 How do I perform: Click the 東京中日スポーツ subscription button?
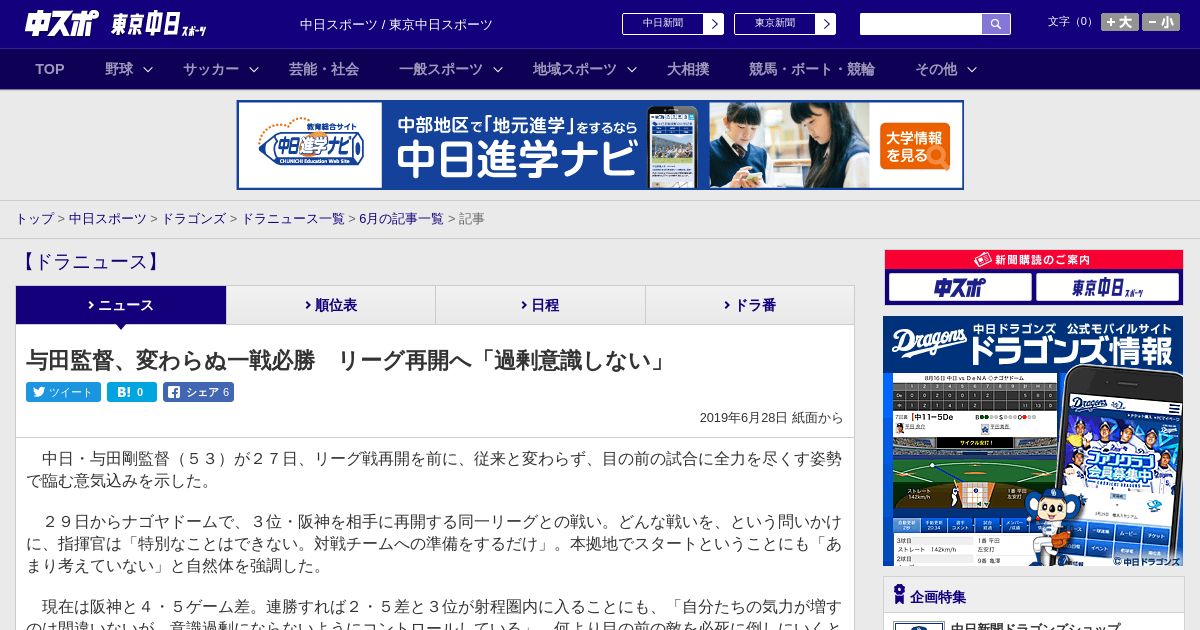click(1107, 288)
